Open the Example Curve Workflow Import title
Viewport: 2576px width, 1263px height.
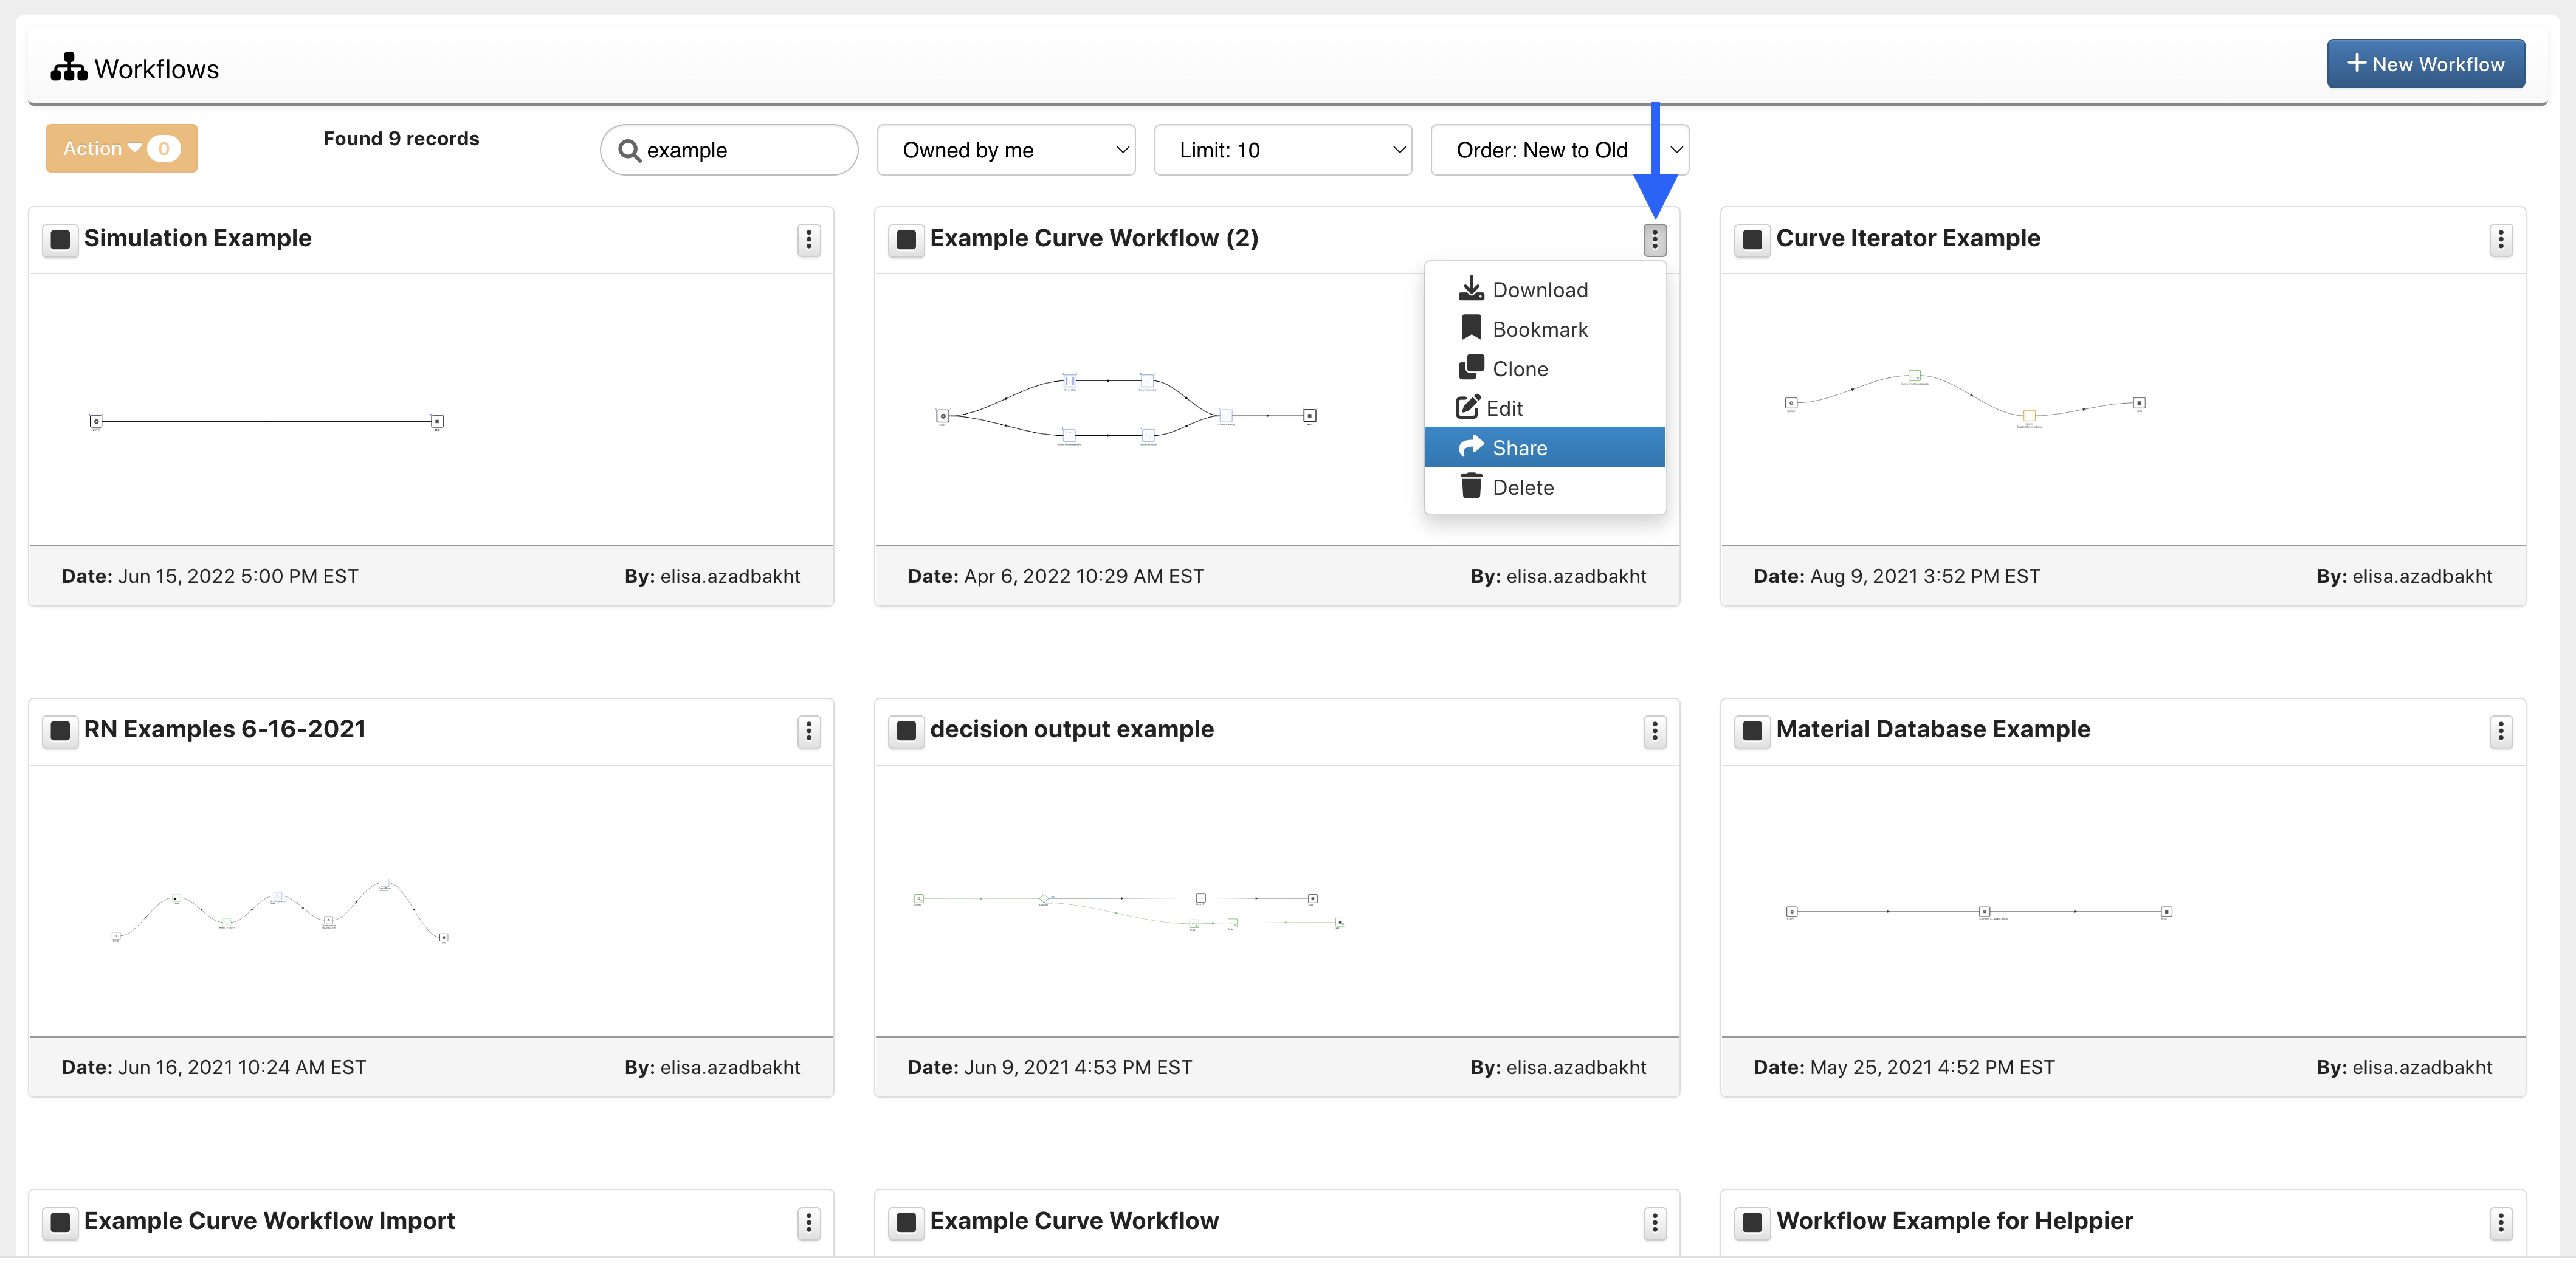tap(269, 1221)
